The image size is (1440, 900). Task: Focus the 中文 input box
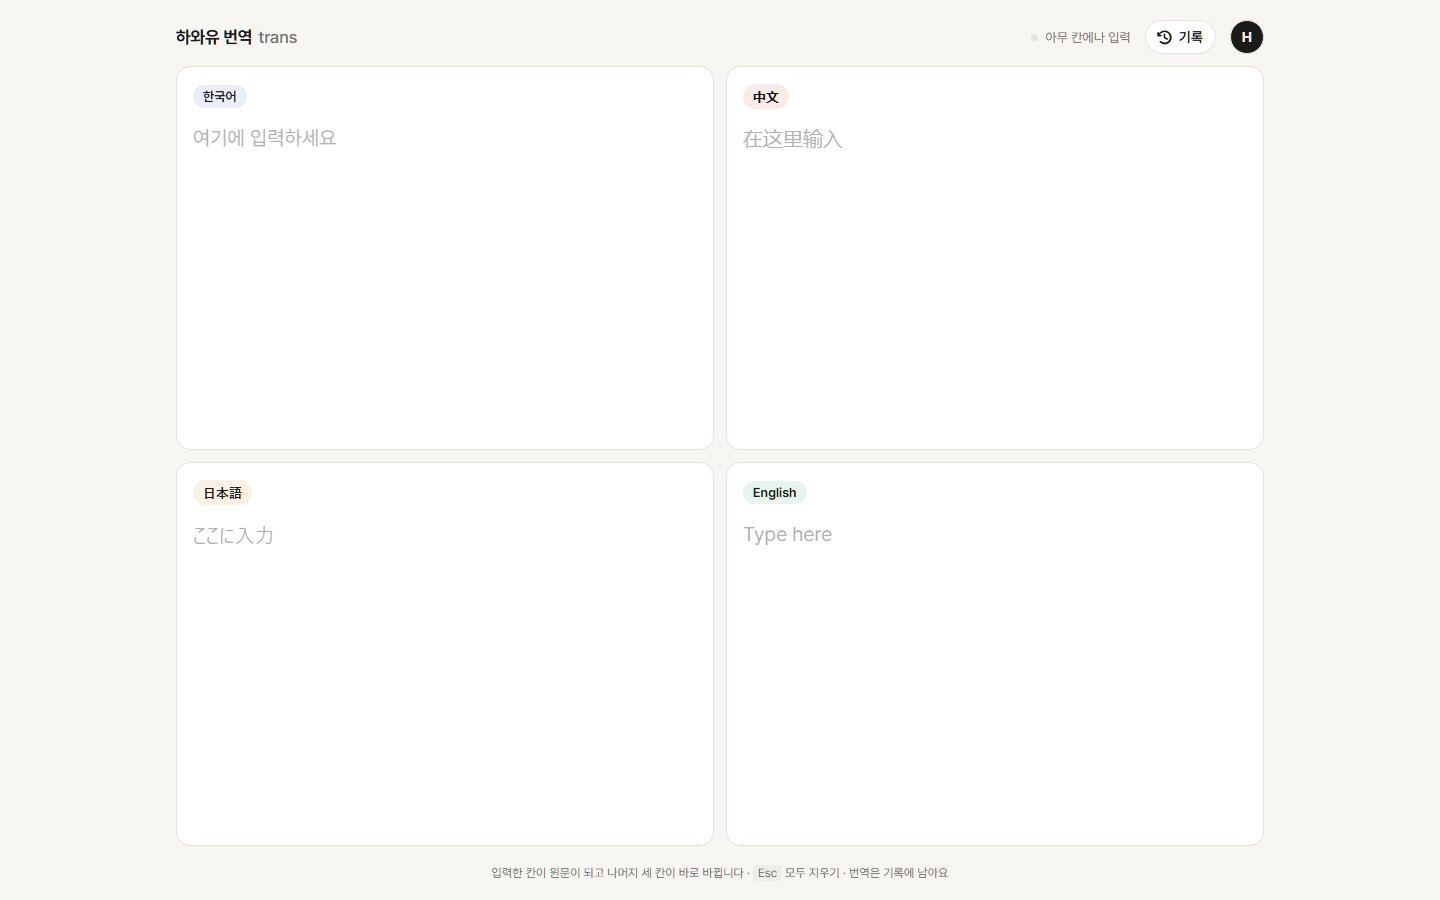point(995,278)
